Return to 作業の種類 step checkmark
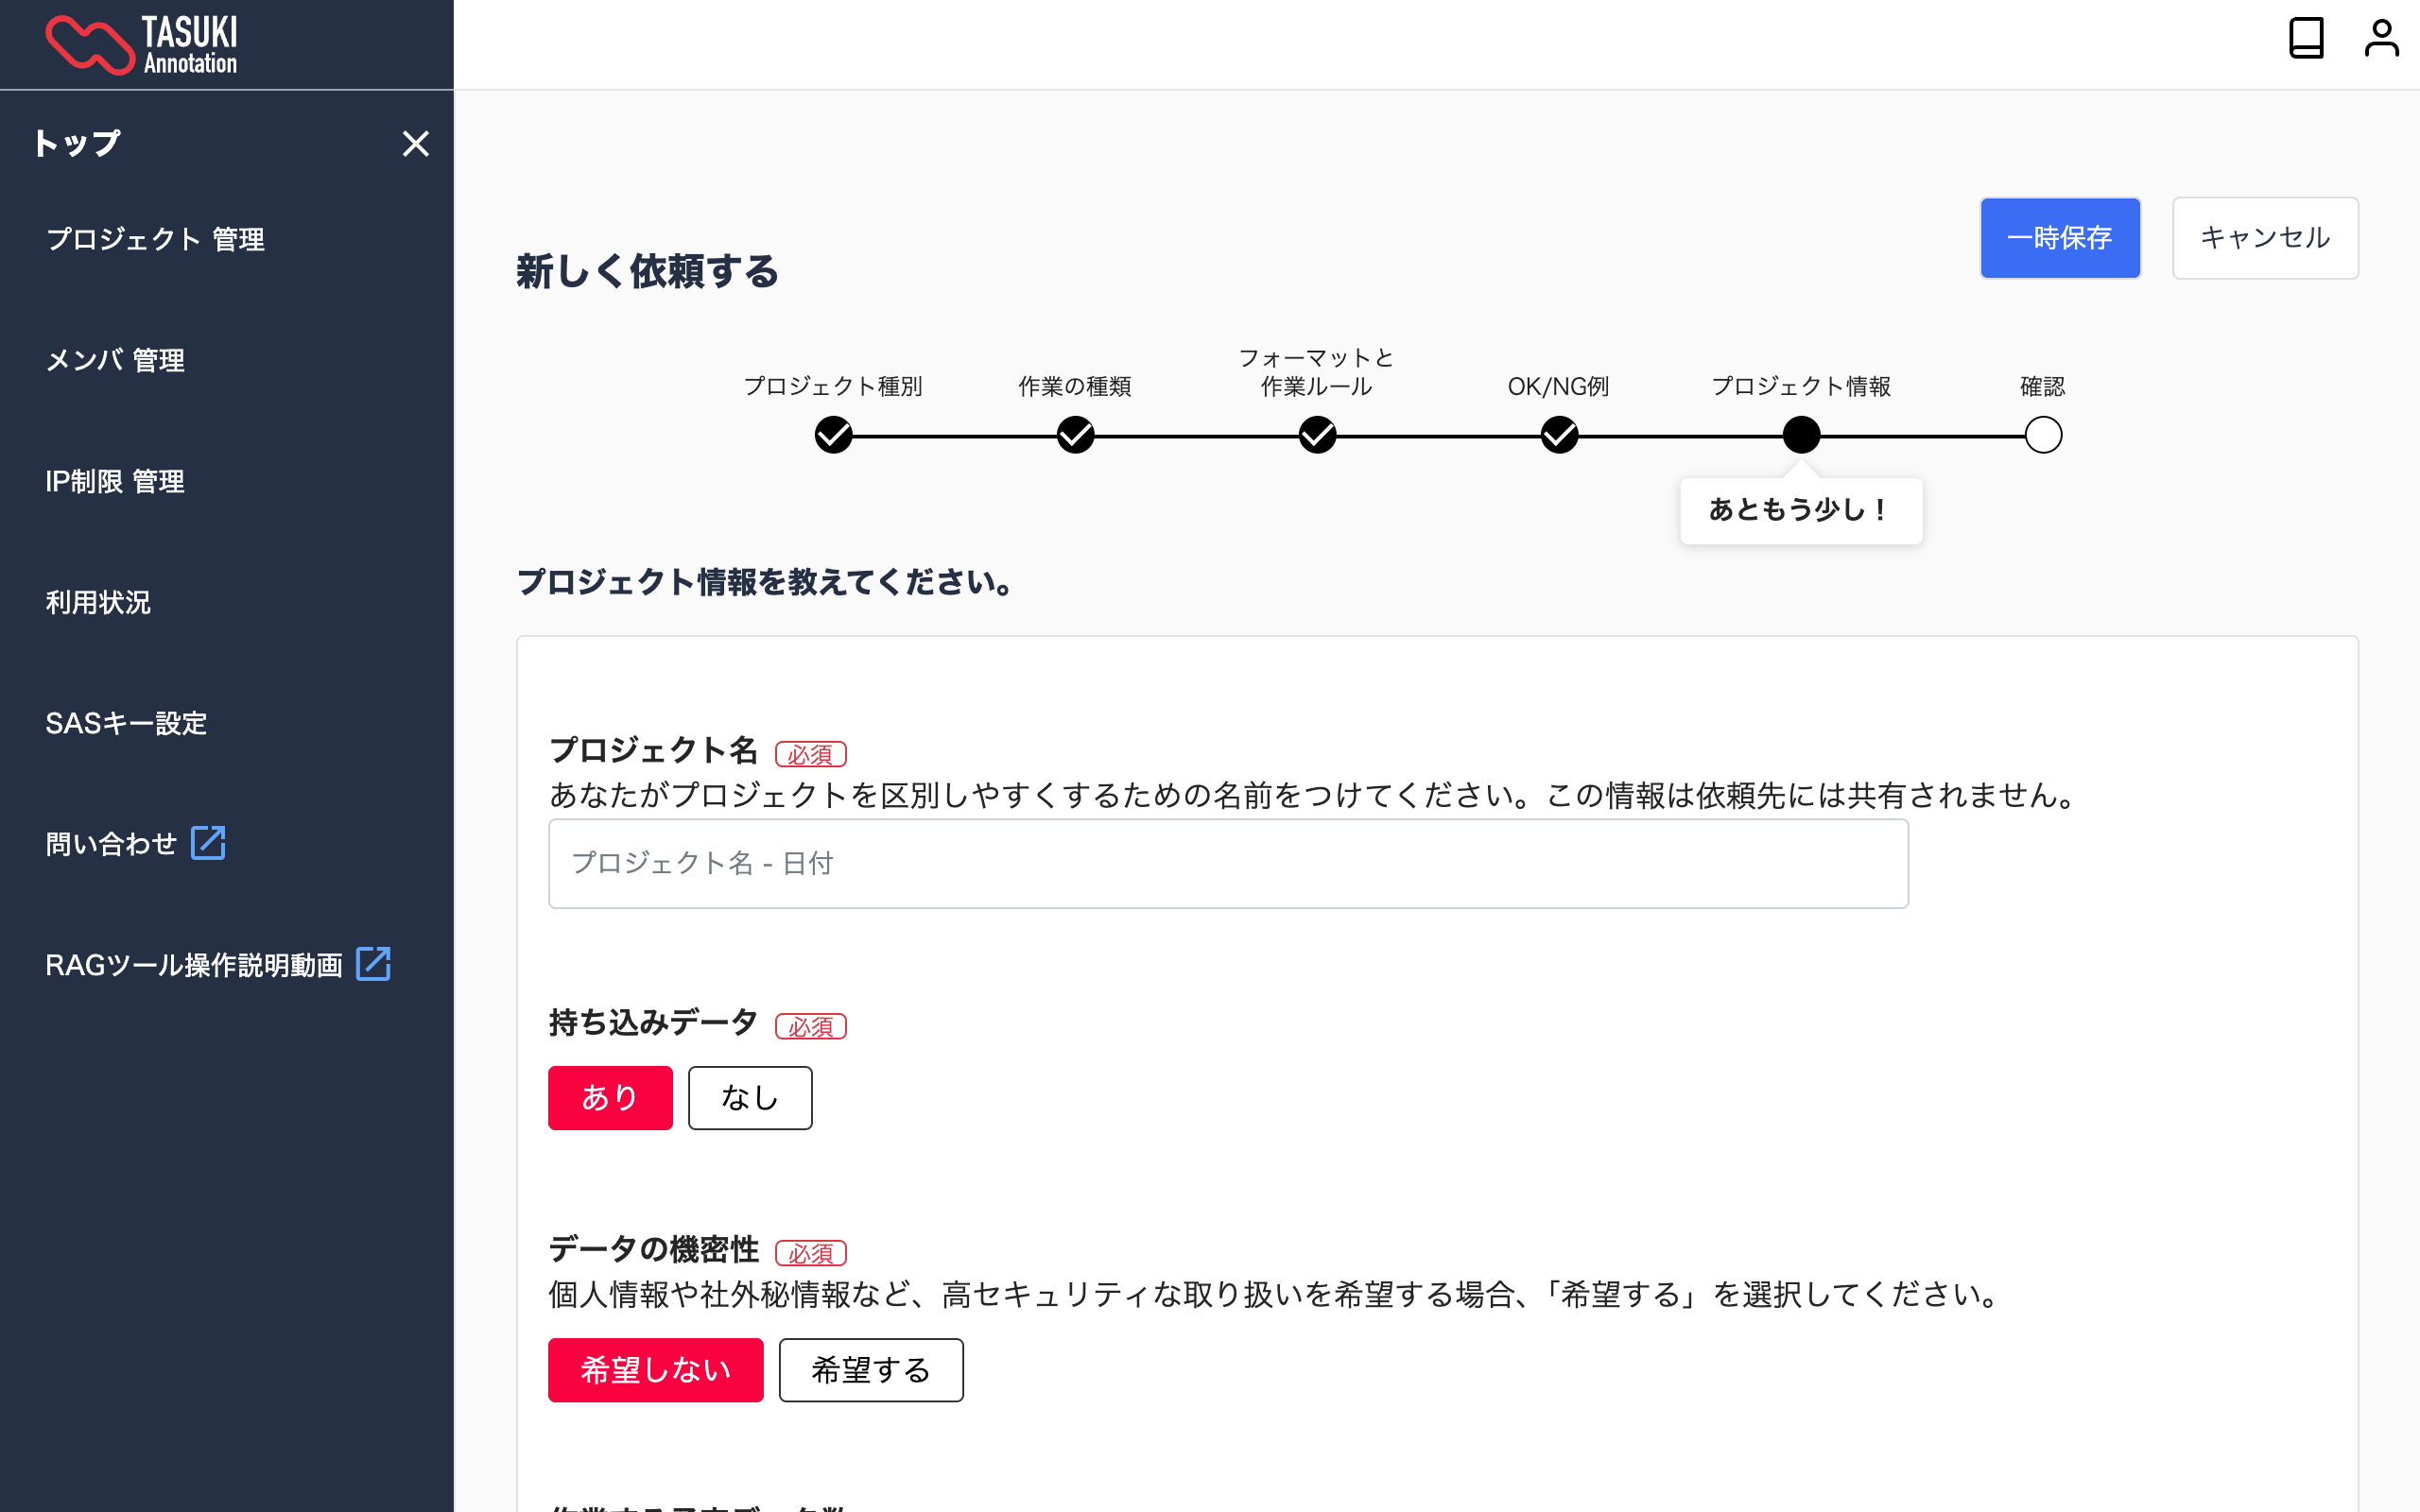Screen dimensions: 2420x1512 (1075, 436)
